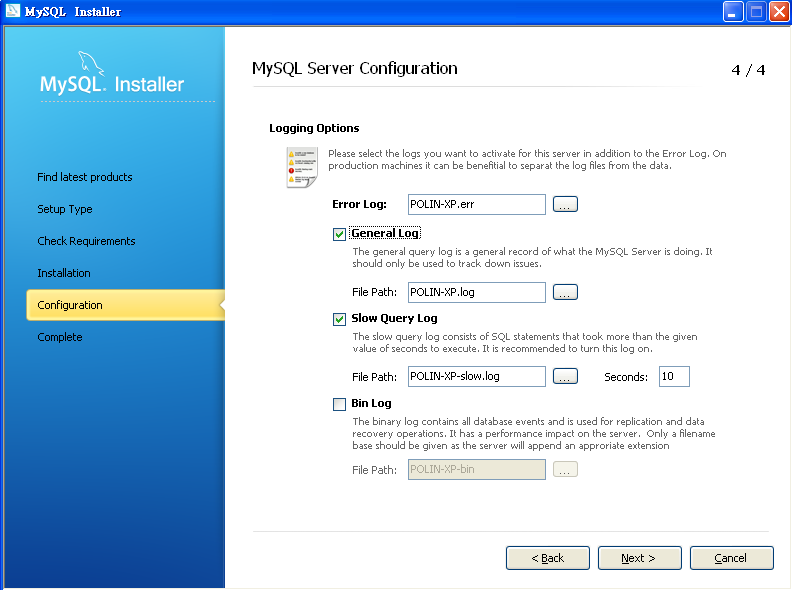Change the slow query Seconds value
The height and width of the screenshot is (590, 792).
click(674, 376)
